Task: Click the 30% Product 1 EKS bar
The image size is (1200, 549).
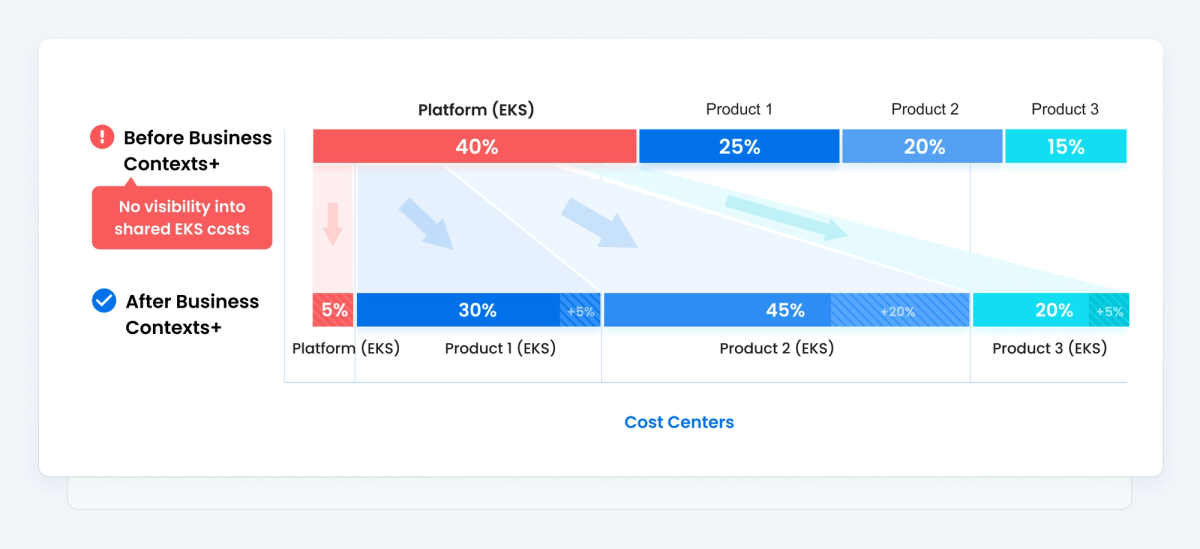Action: (x=478, y=310)
